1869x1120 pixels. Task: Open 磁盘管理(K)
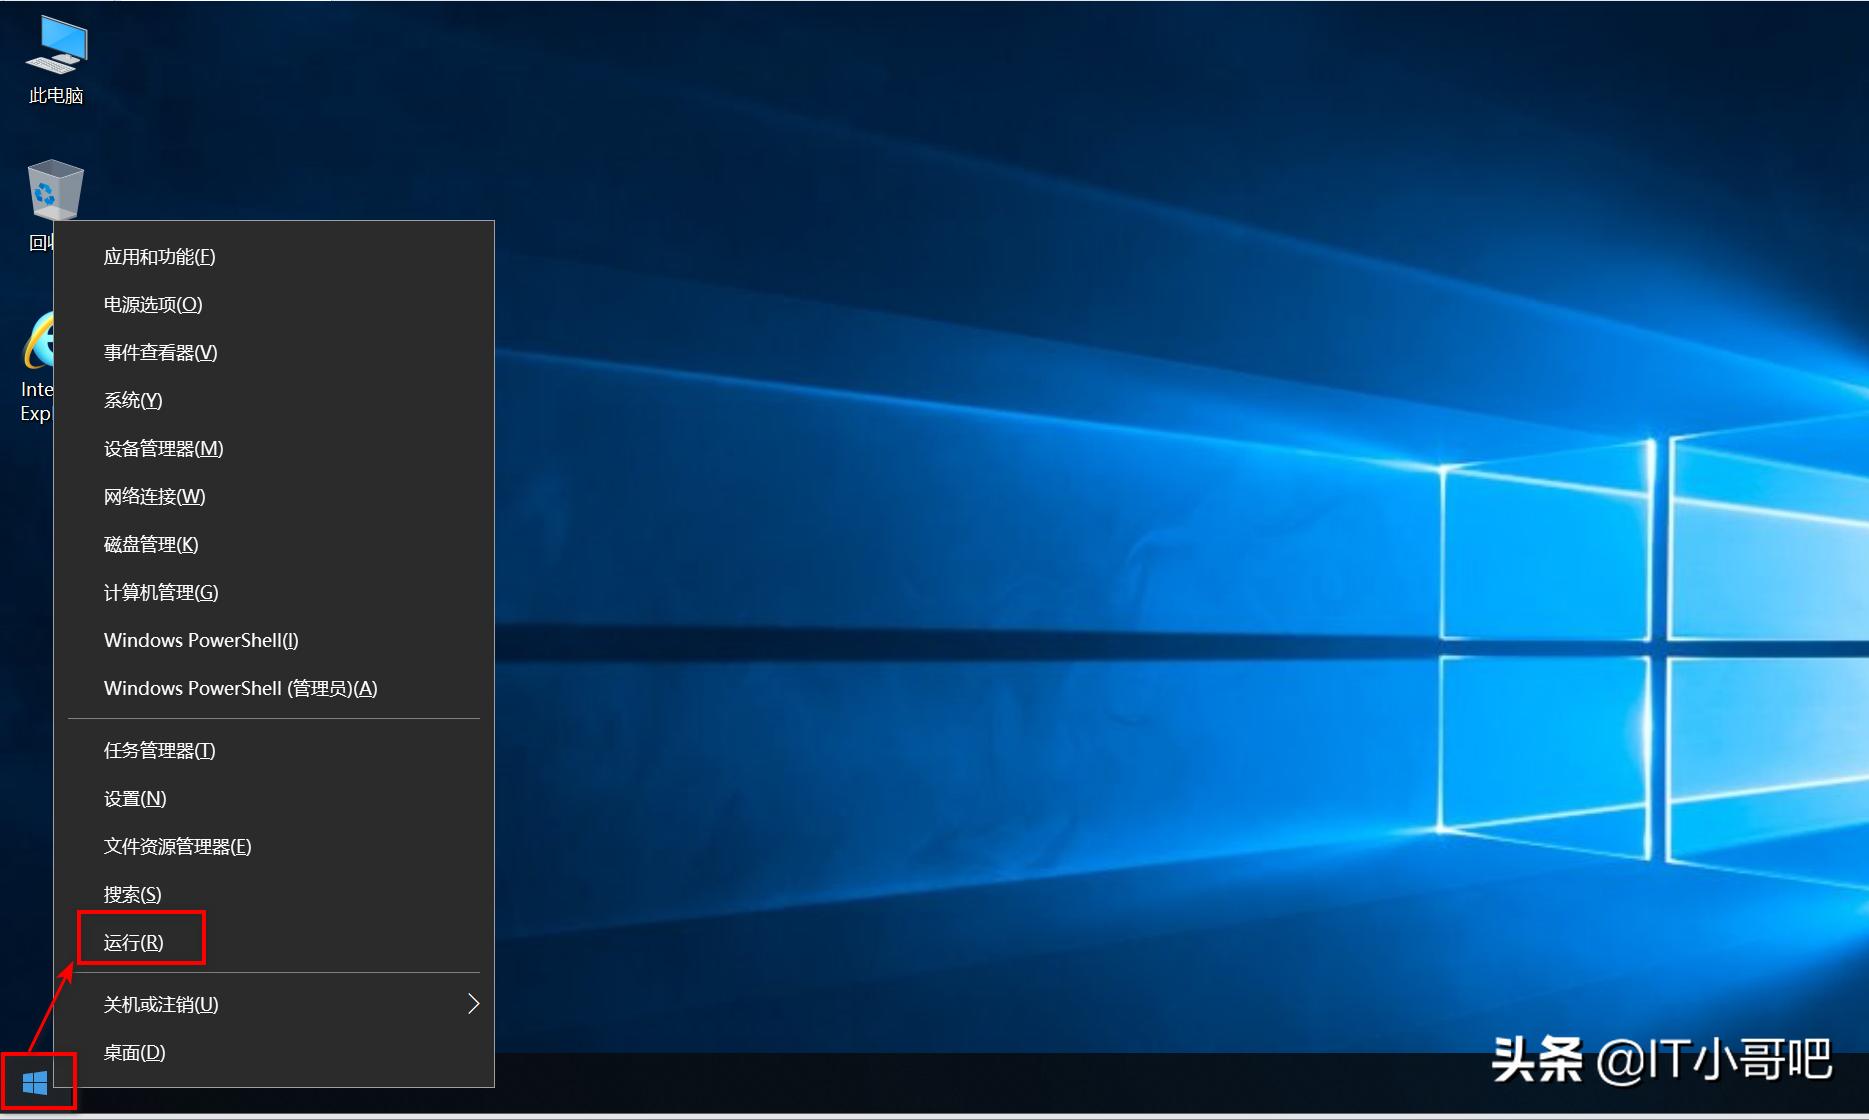click(274, 545)
